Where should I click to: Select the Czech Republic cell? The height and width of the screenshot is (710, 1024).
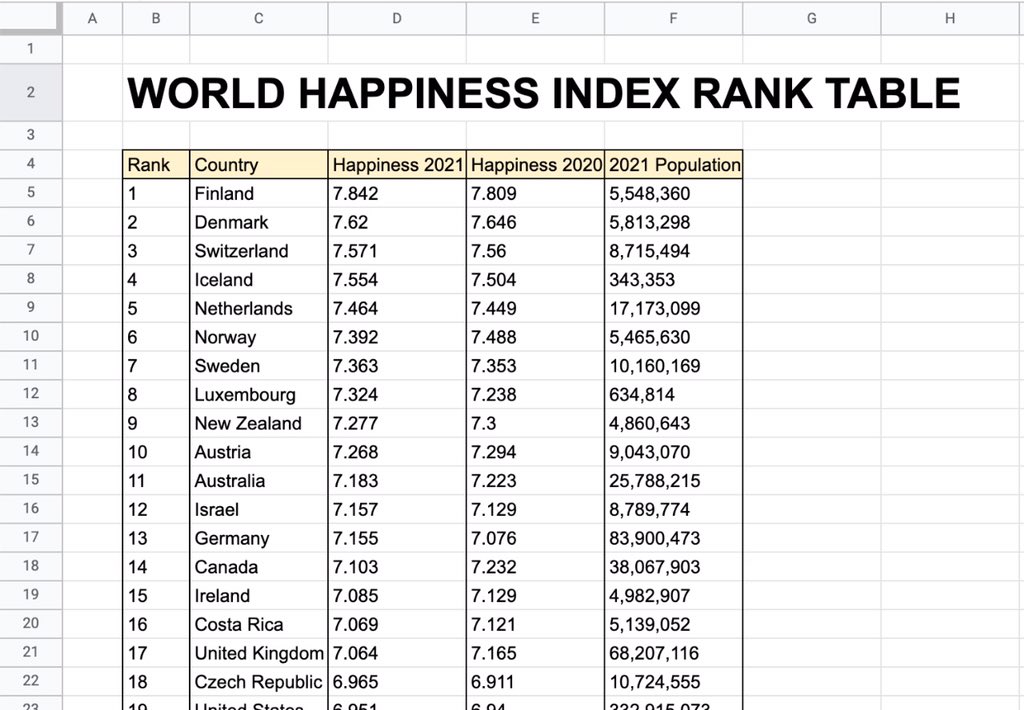tap(259, 682)
